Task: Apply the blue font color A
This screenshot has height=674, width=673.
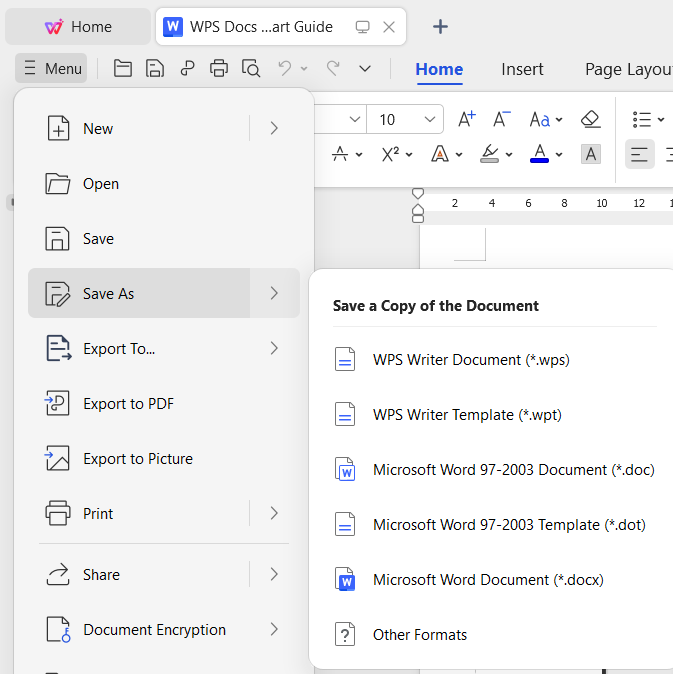Action: (539, 154)
